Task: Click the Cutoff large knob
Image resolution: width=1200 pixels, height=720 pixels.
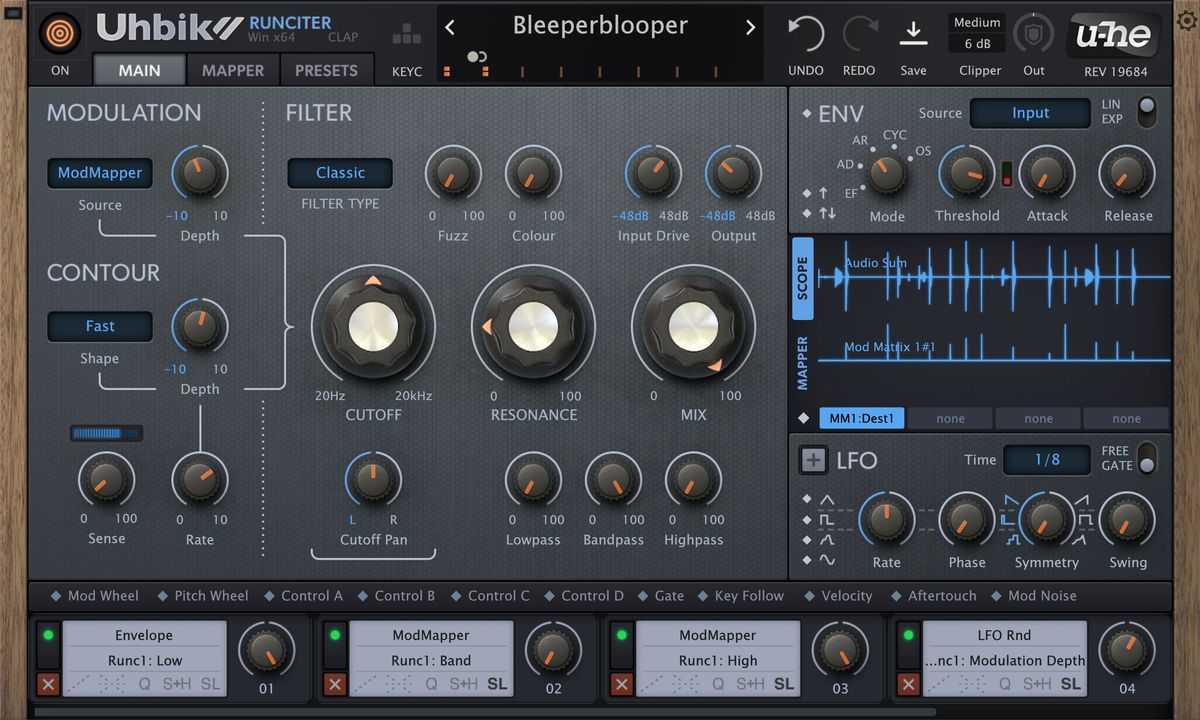Action: click(x=373, y=326)
